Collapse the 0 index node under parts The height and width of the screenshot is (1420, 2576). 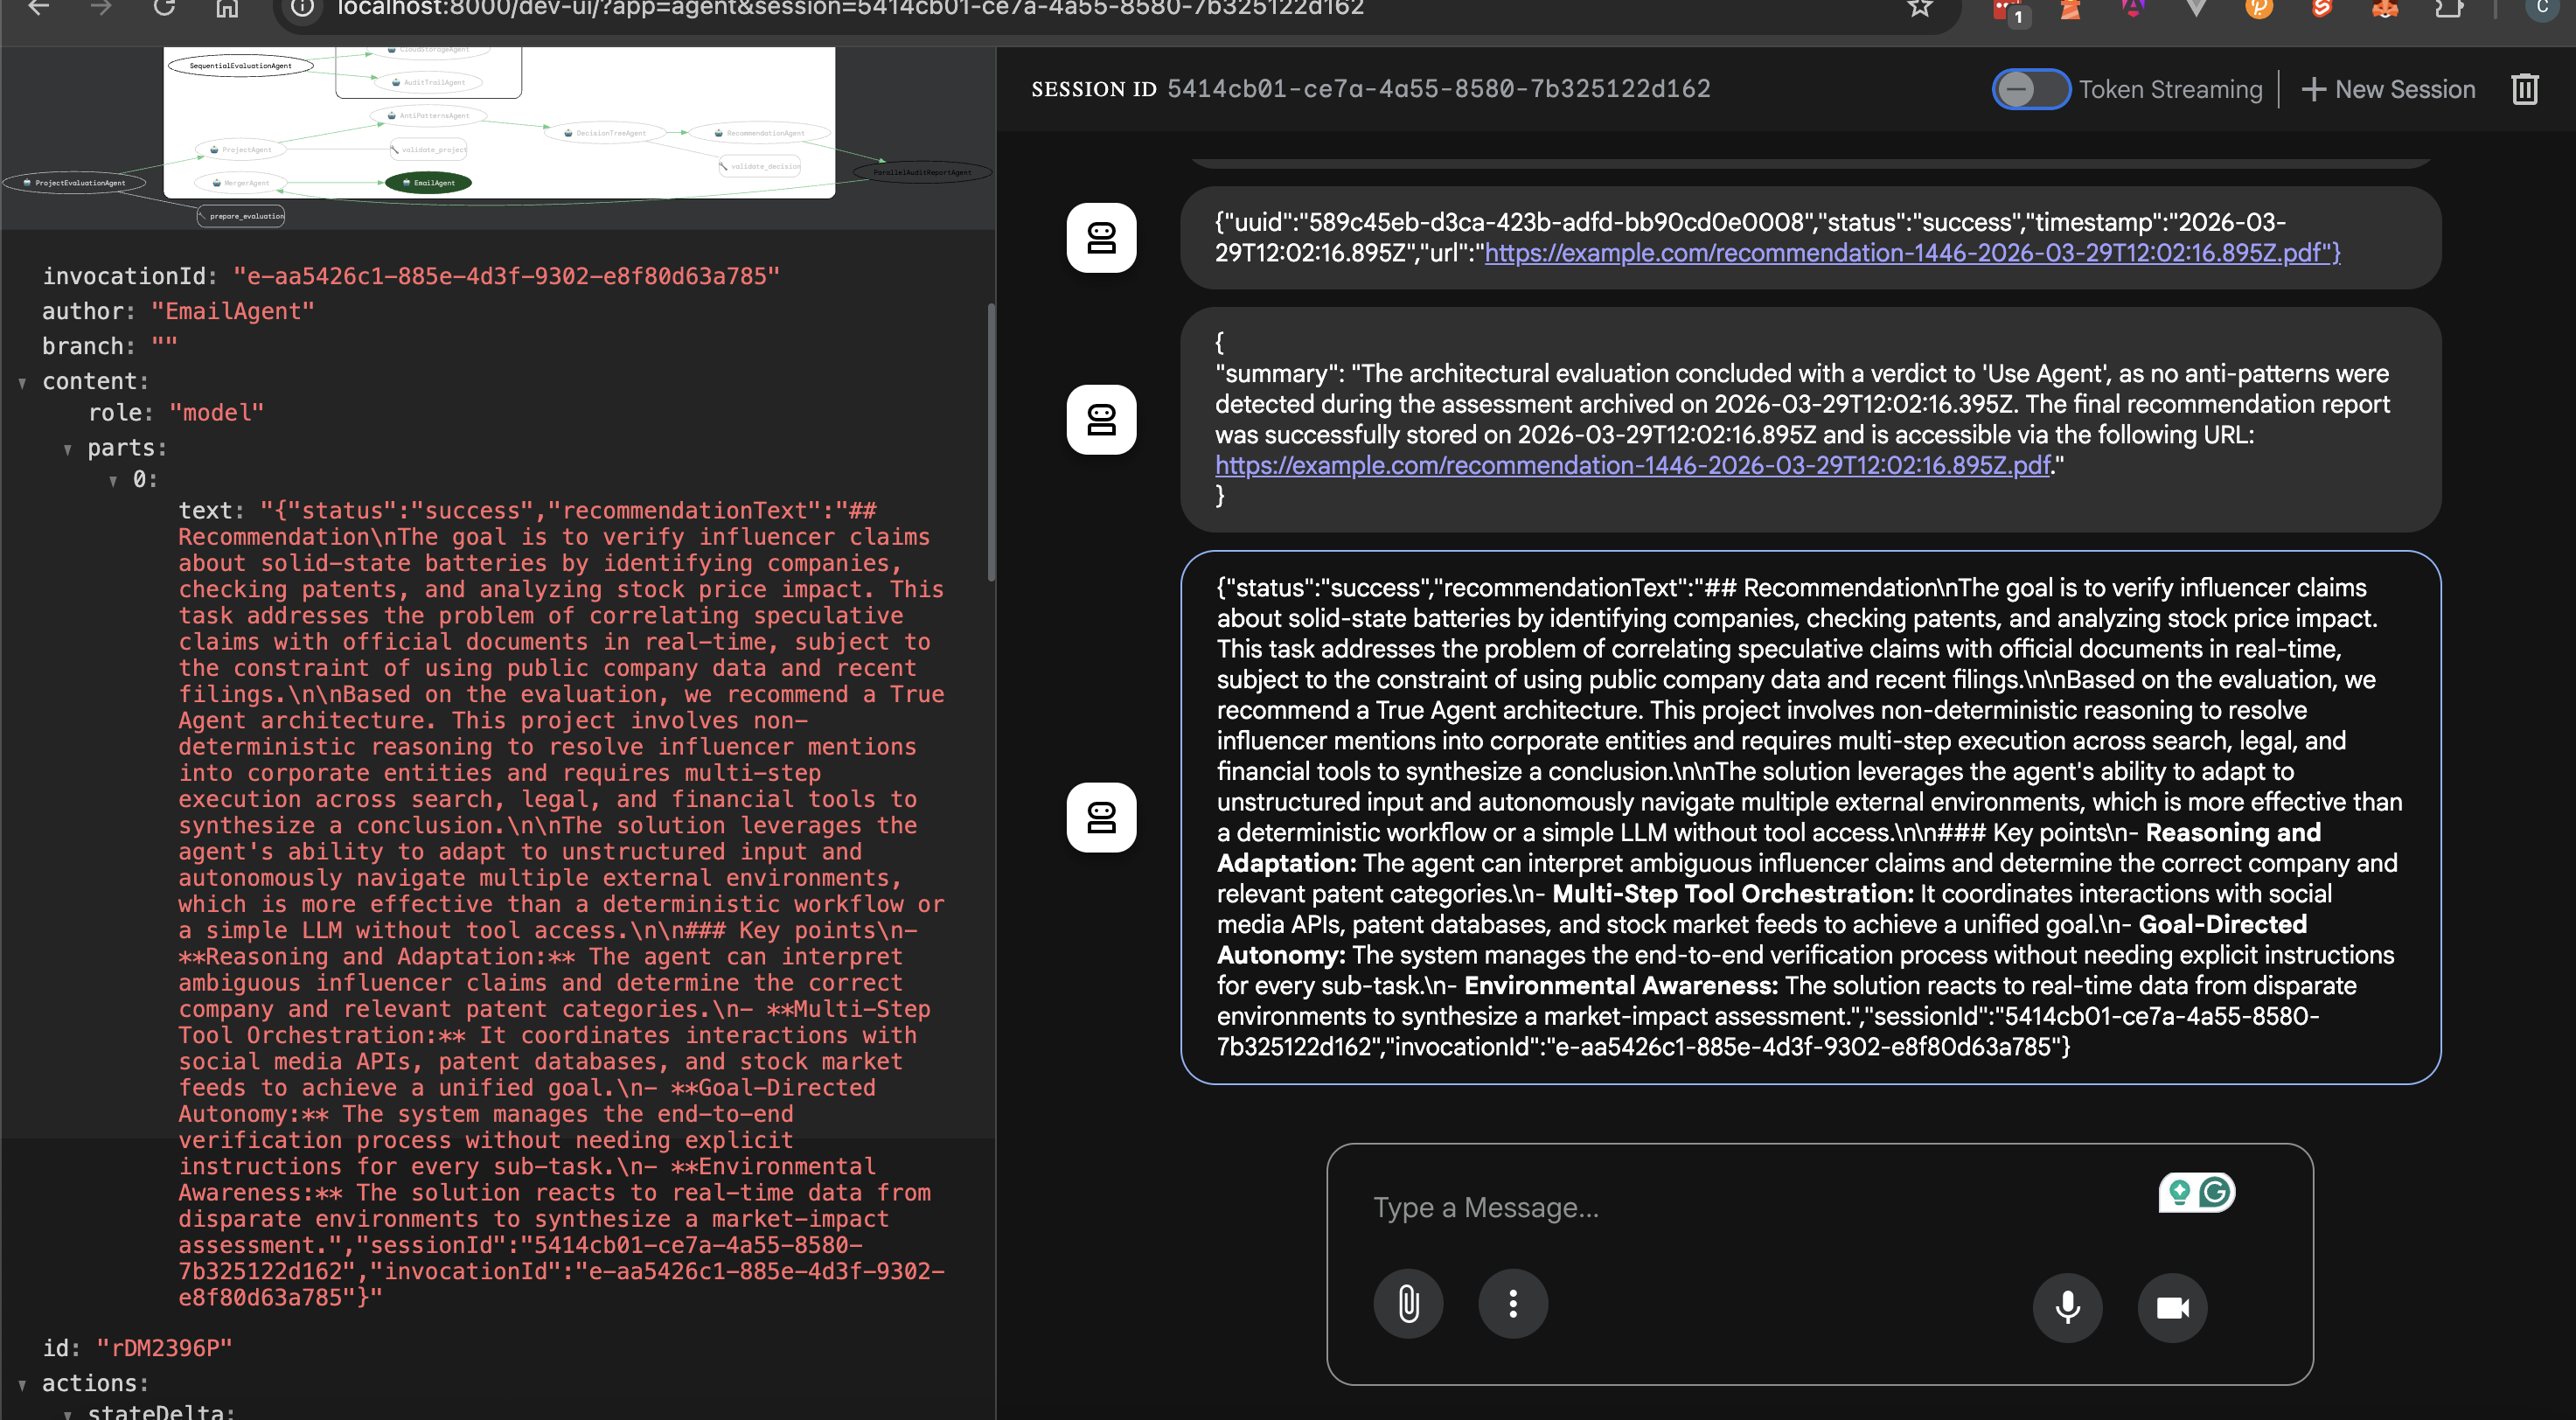pos(114,481)
